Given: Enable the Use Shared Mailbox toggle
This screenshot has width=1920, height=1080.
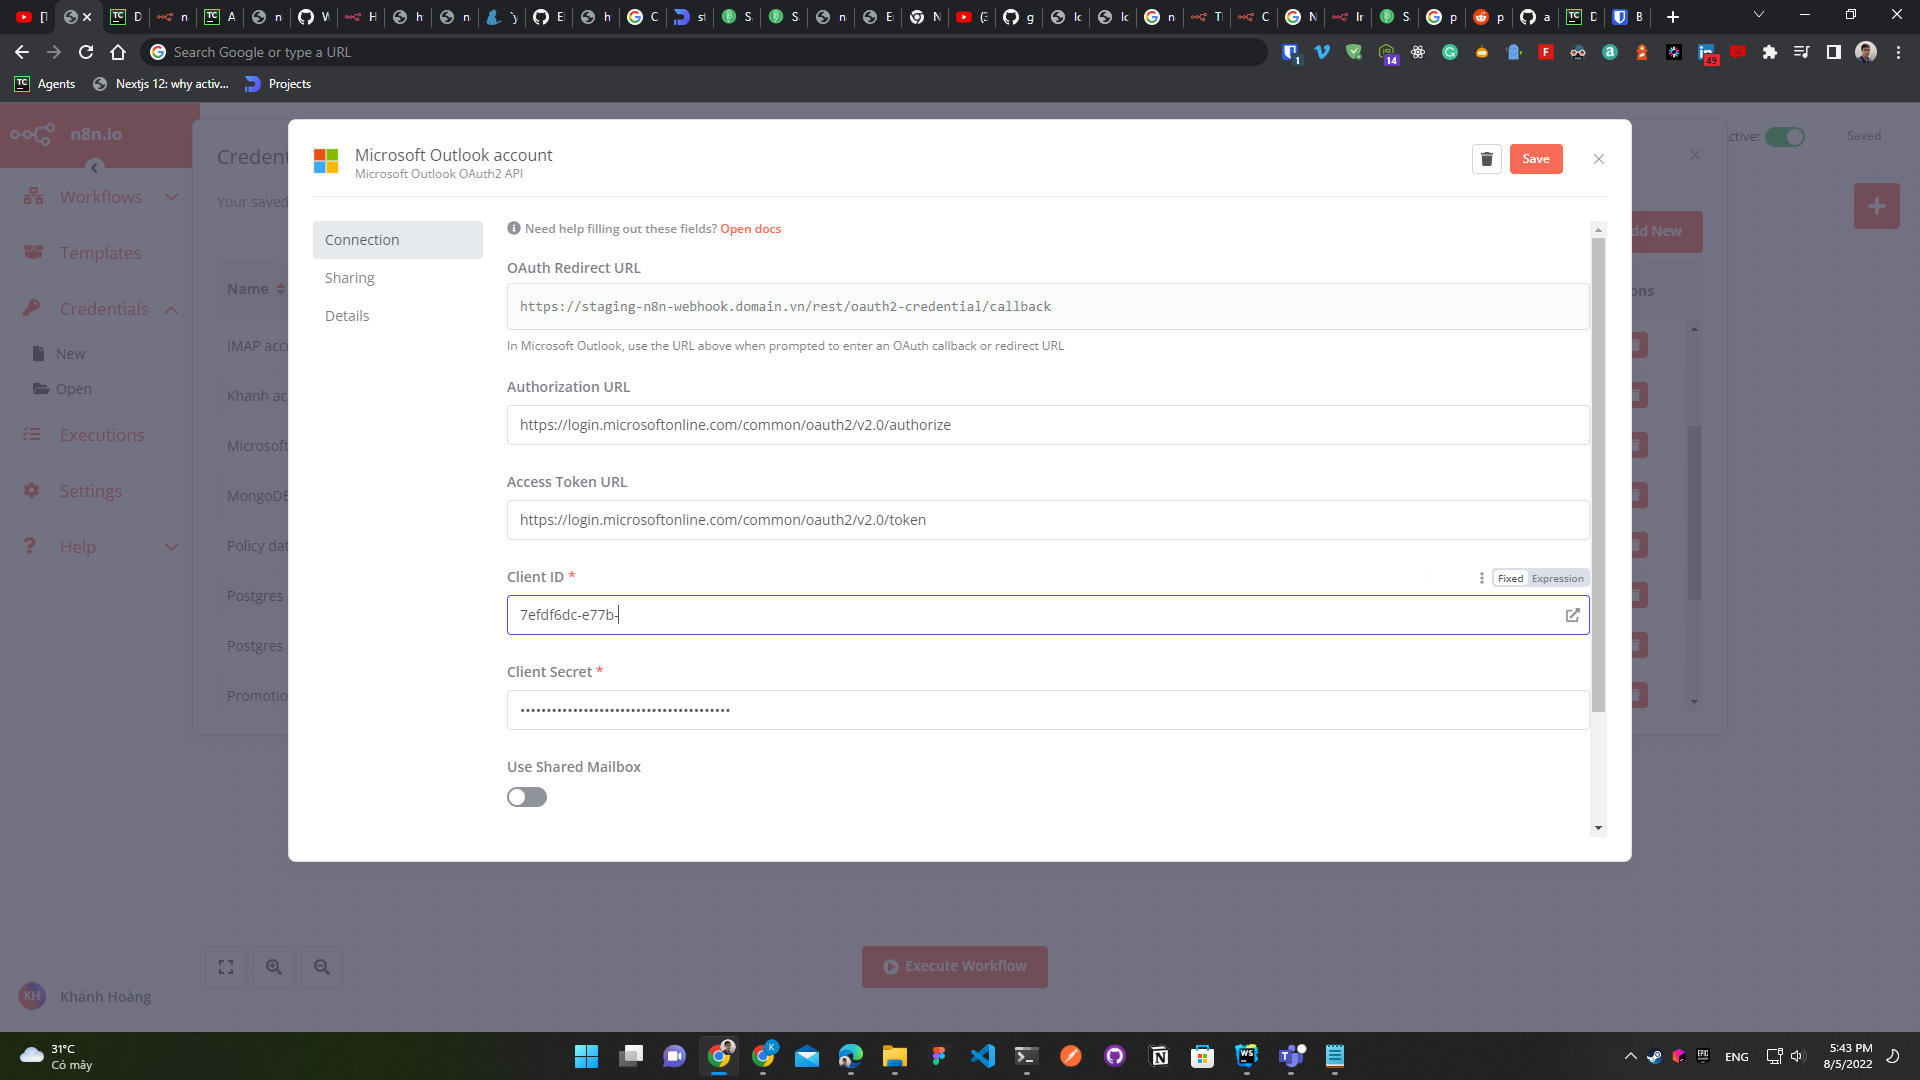Looking at the screenshot, I should 526,797.
